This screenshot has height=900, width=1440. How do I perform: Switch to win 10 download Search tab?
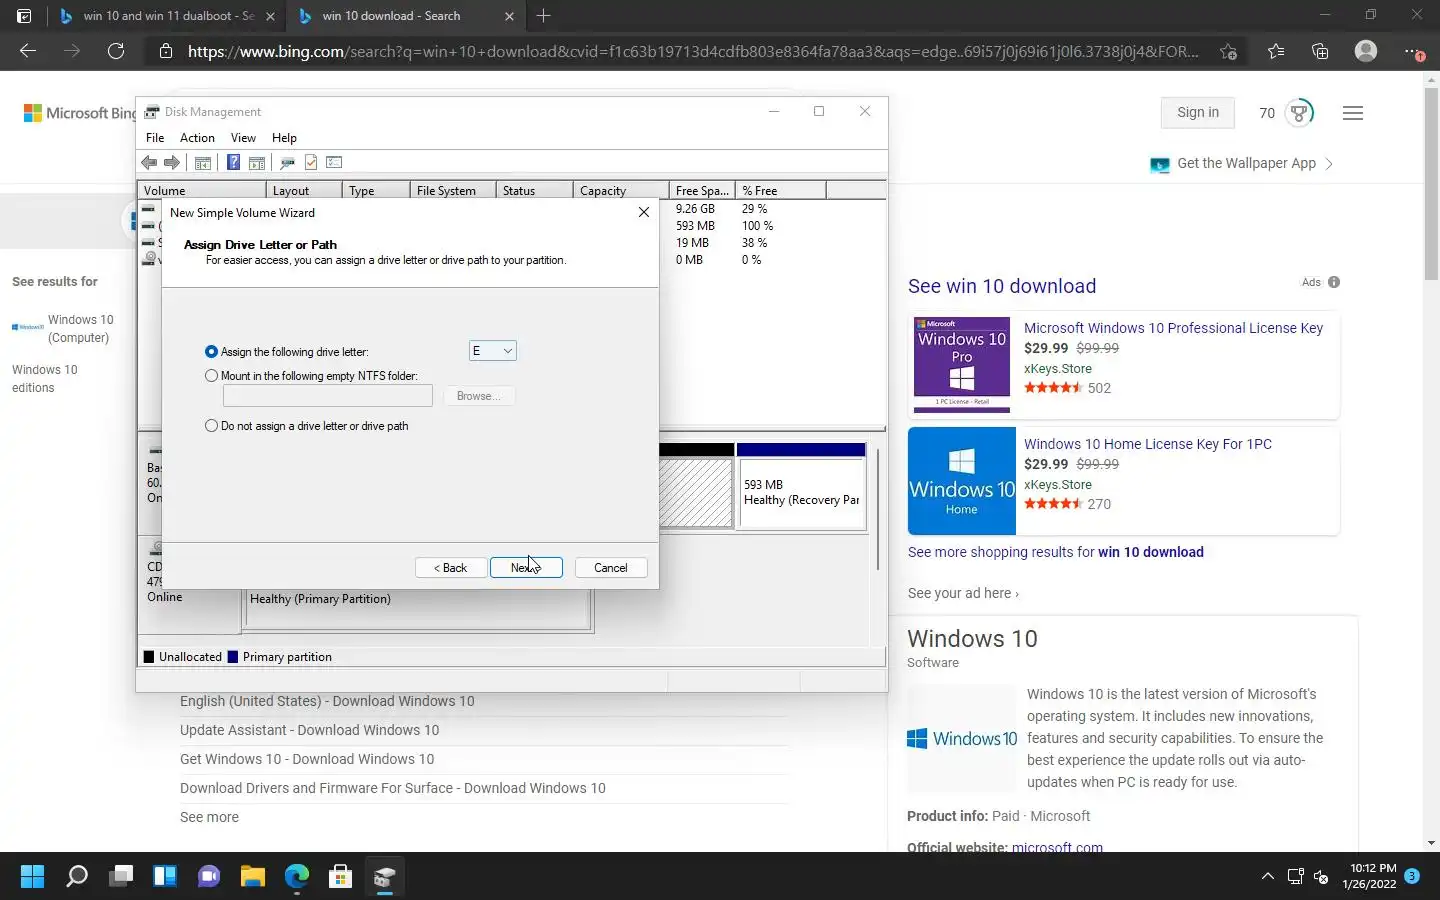405,16
